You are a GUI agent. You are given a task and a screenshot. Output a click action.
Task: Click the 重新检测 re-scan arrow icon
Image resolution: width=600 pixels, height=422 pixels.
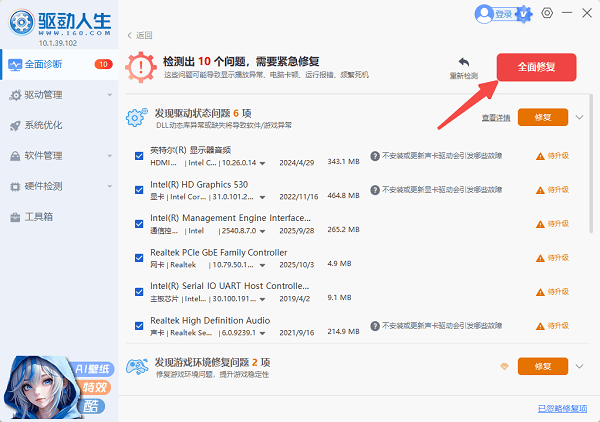(x=463, y=62)
